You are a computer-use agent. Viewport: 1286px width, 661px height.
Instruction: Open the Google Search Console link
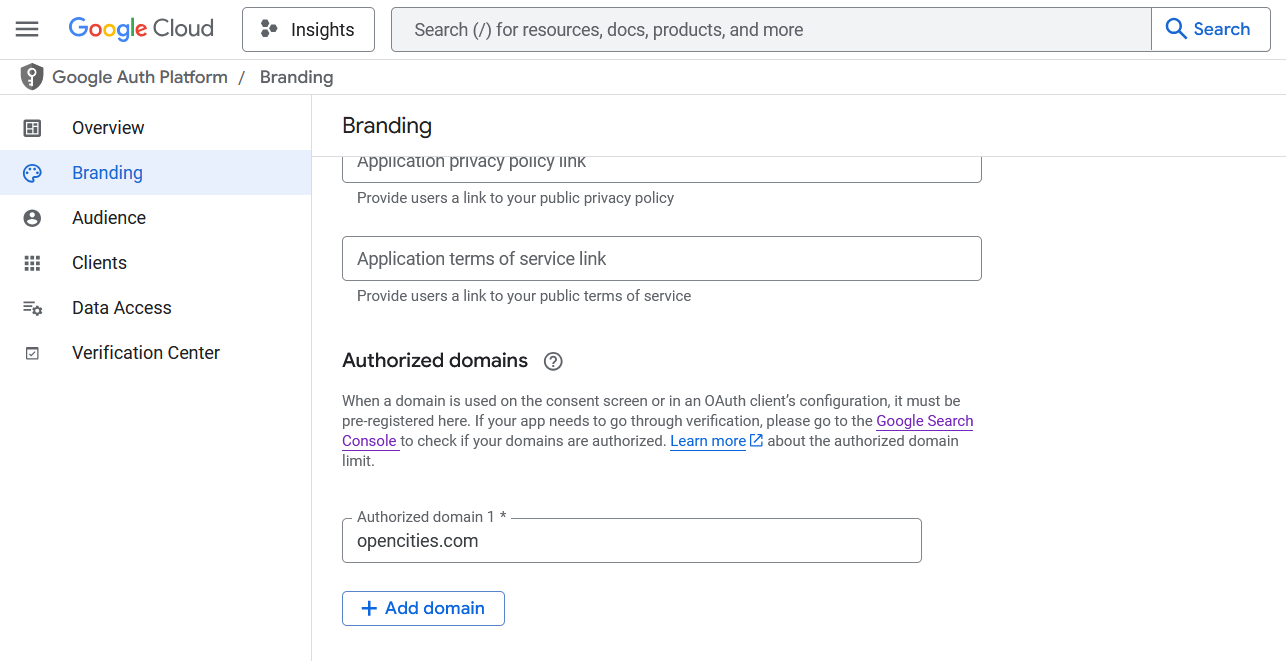coord(924,421)
